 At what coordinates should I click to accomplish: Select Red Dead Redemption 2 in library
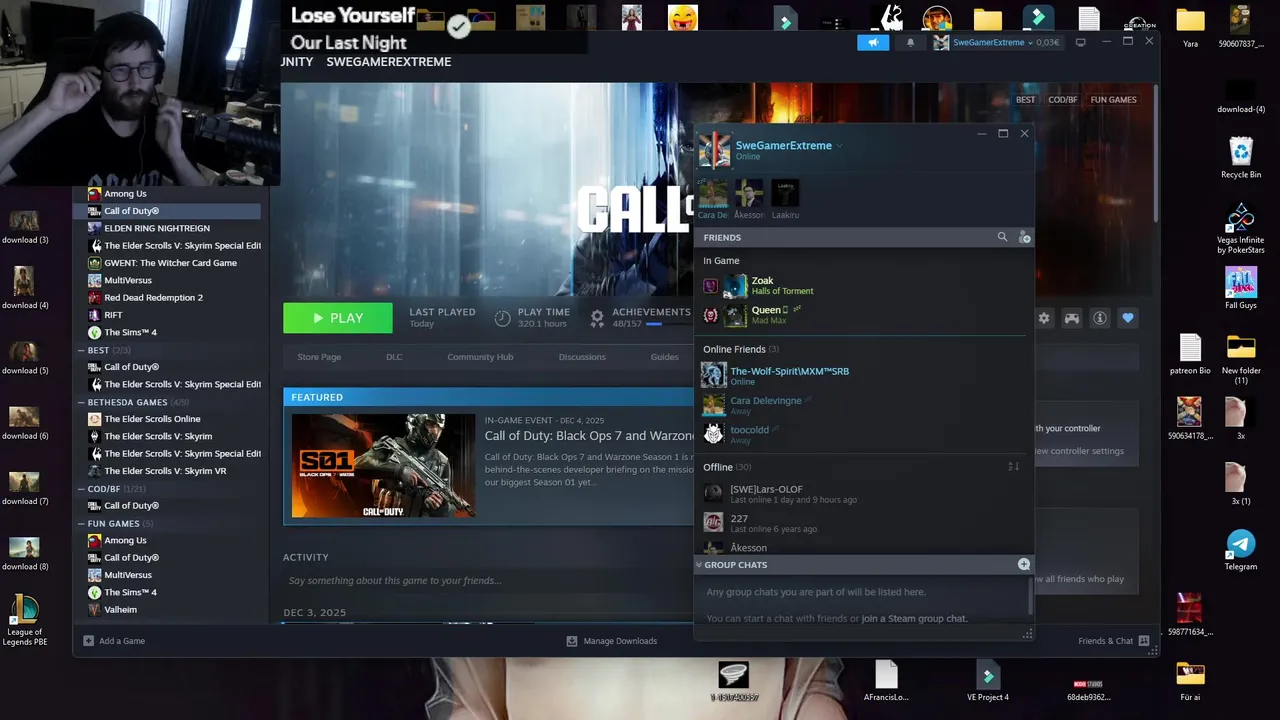pos(153,297)
